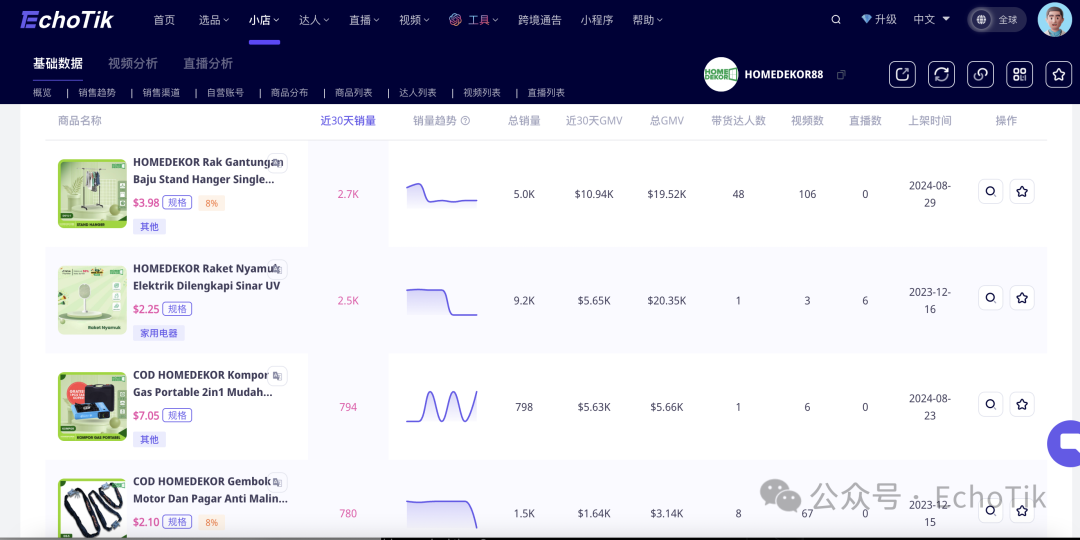Click sales trend chart for Kompor Gas
This screenshot has width=1080, height=540.
click(x=442, y=406)
